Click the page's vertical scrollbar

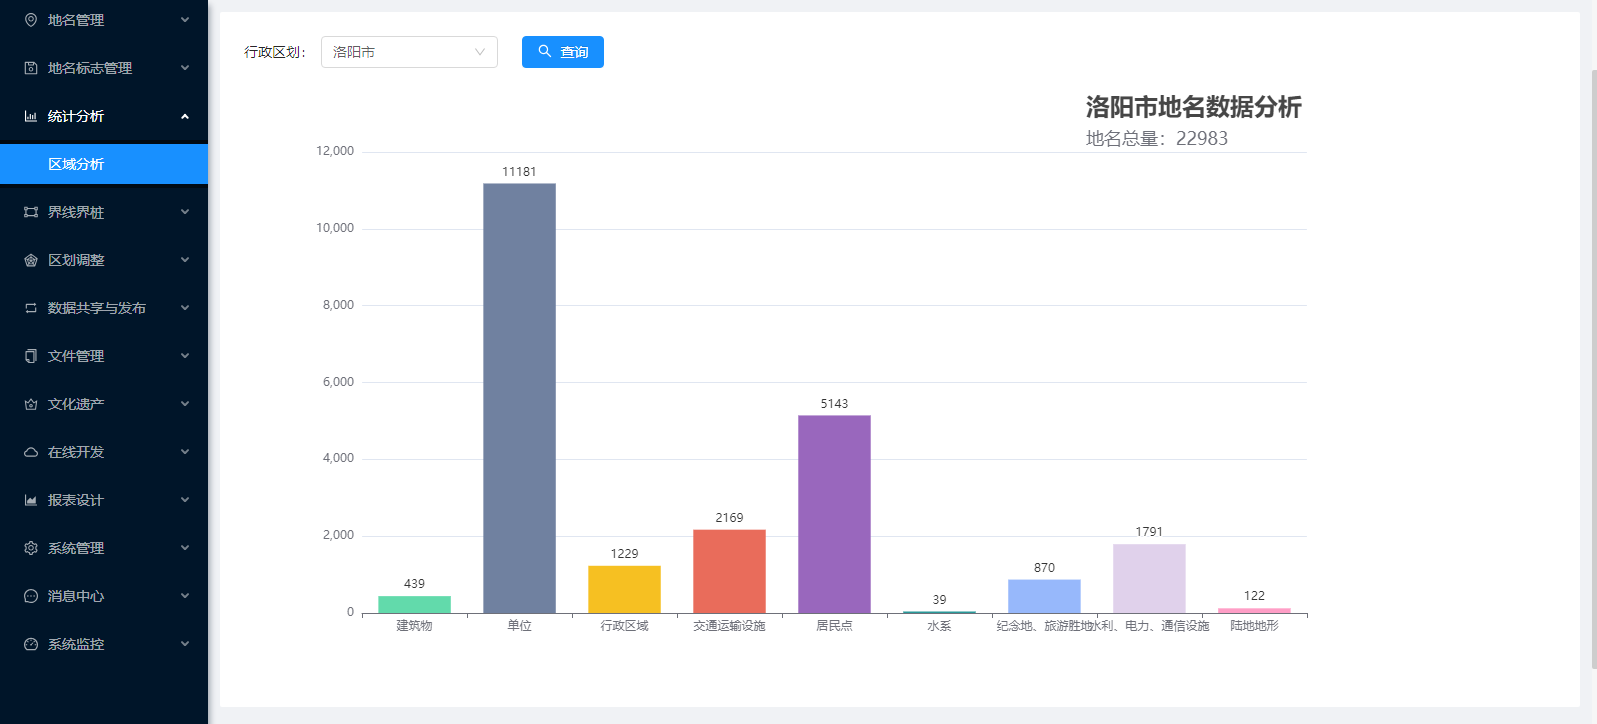[x=1593, y=368]
